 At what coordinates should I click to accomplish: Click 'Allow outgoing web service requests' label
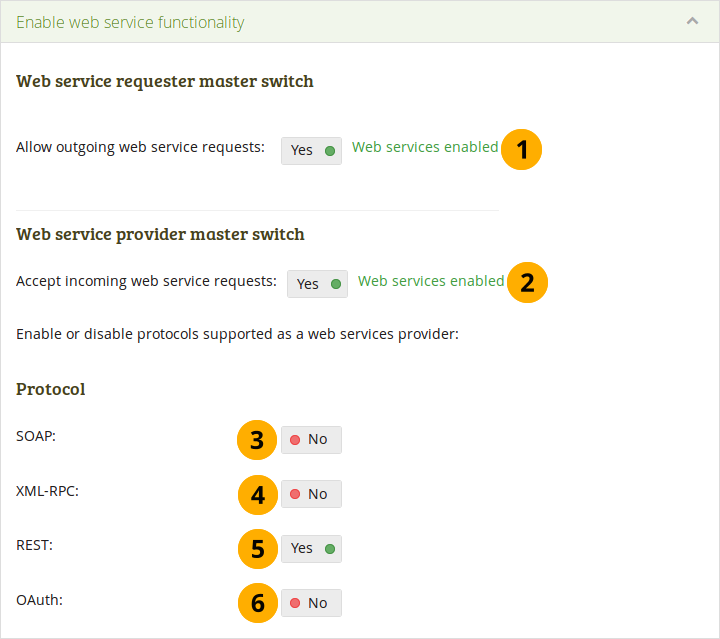click(140, 147)
